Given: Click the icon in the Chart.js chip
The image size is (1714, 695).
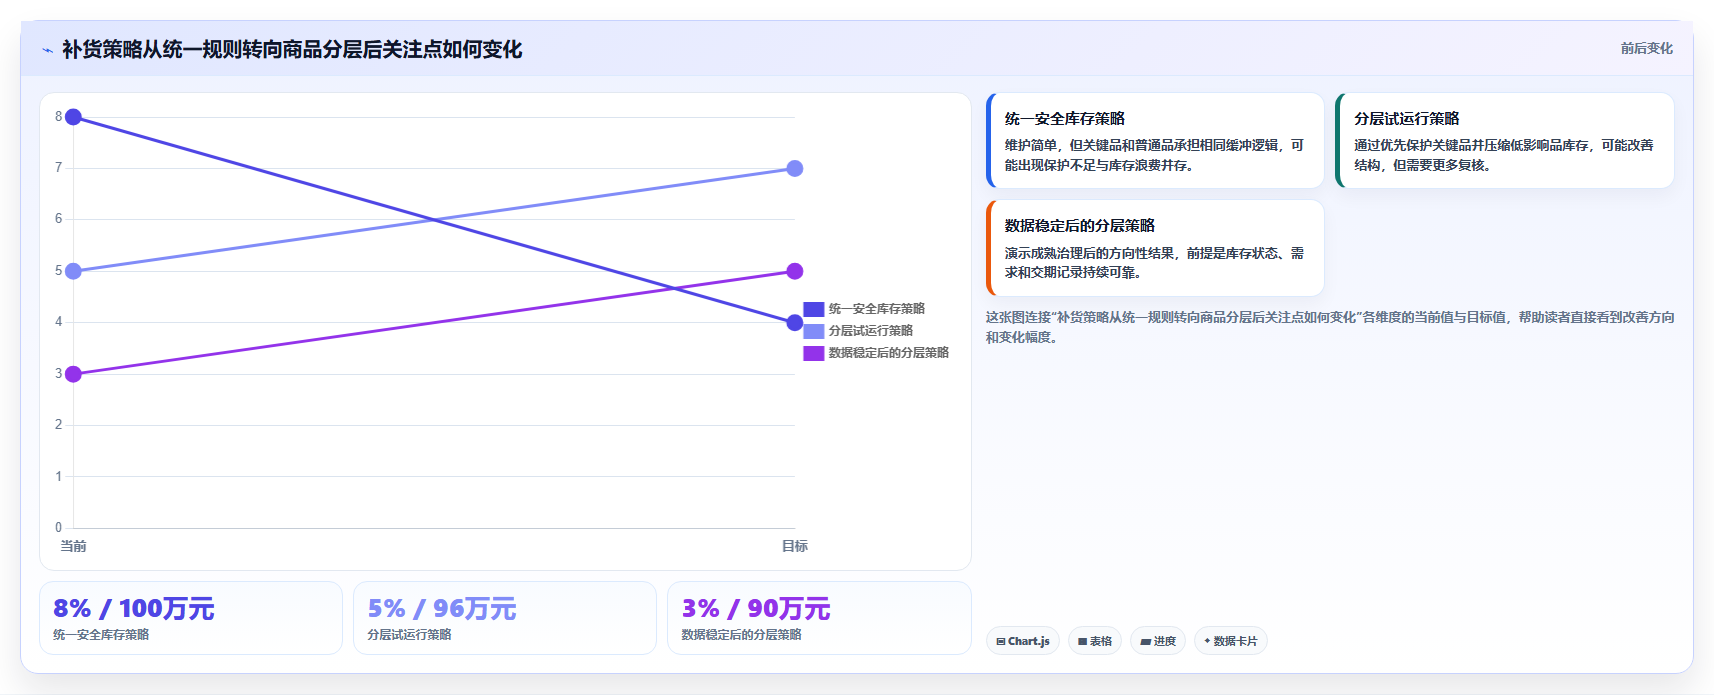Looking at the screenshot, I should pyautogui.click(x=1001, y=642).
